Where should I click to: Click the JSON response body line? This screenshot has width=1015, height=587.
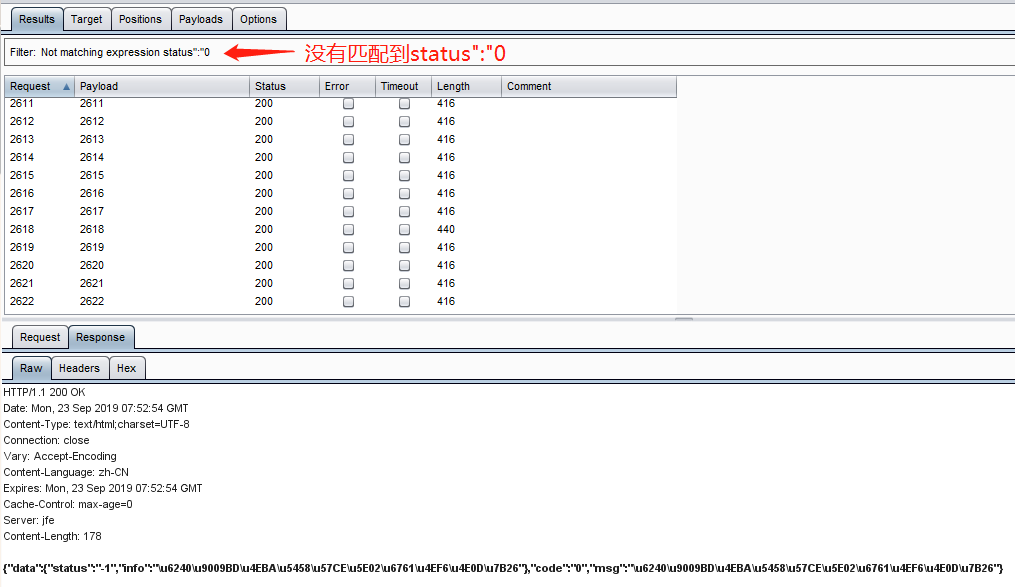coord(503,568)
